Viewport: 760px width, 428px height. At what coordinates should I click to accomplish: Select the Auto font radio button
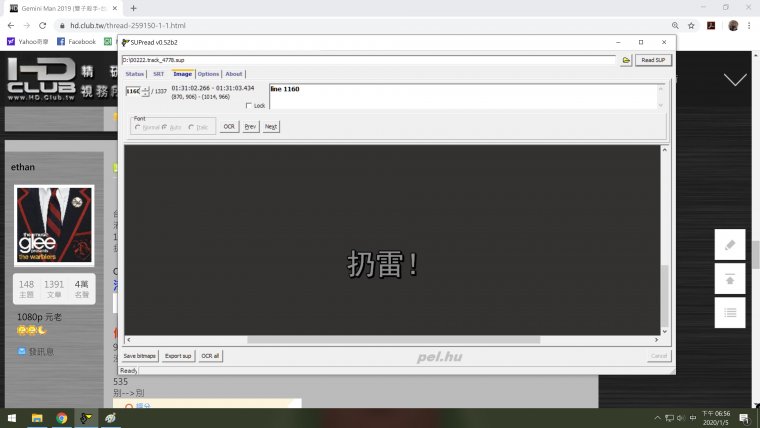click(164, 127)
